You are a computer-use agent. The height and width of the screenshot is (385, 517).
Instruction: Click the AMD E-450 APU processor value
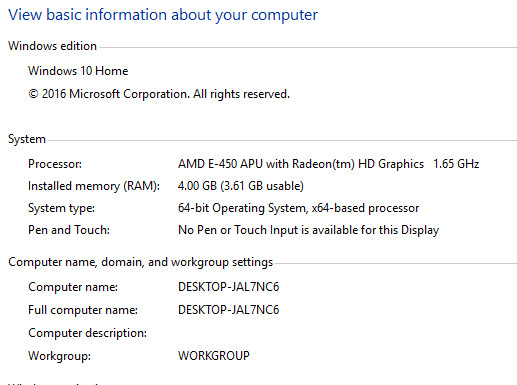(301, 164)
